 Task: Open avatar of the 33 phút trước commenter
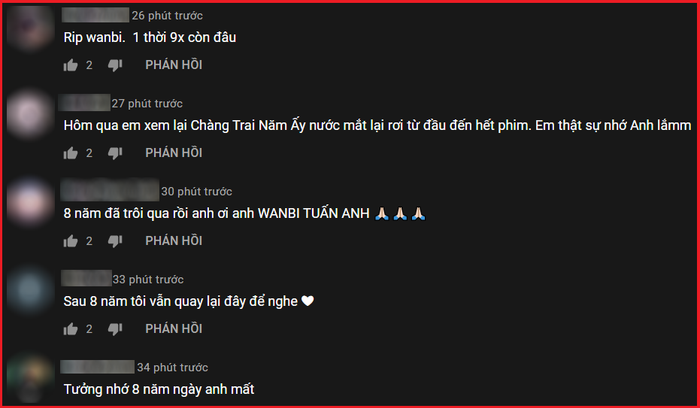pos(29,290)
